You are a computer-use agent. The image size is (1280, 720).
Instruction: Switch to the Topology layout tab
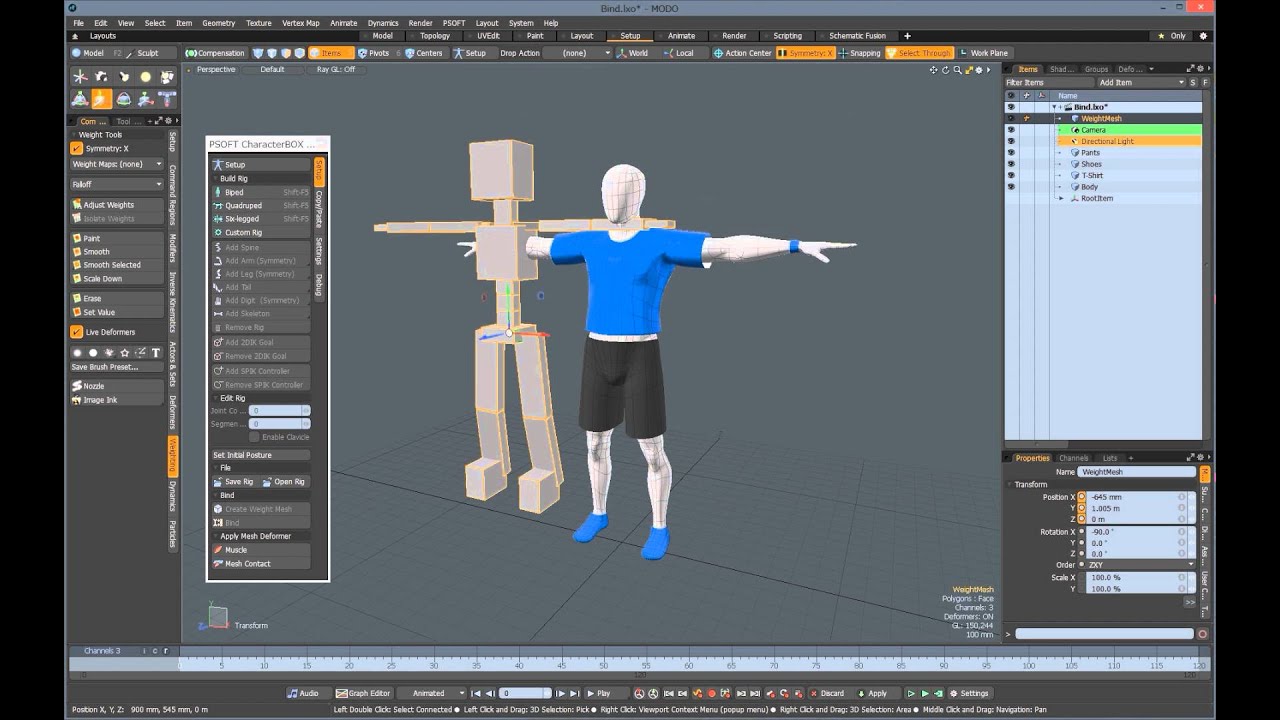pyautogui.click(x=435, y=36)
